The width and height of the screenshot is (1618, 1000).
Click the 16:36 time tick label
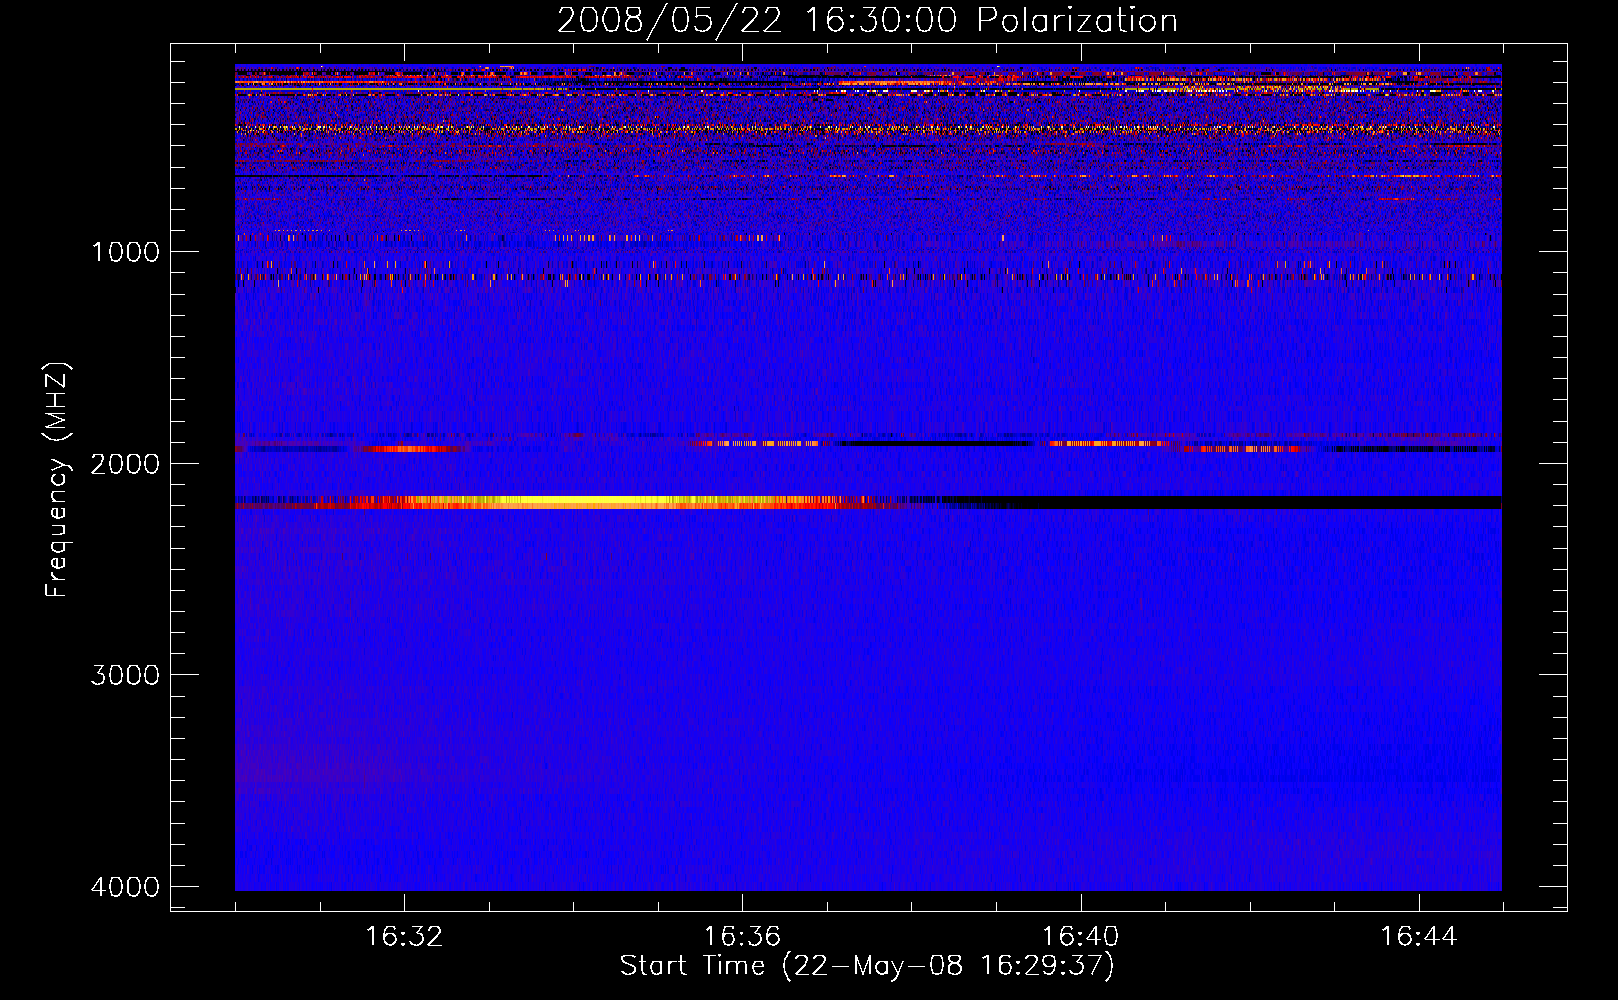coord(742,937)
